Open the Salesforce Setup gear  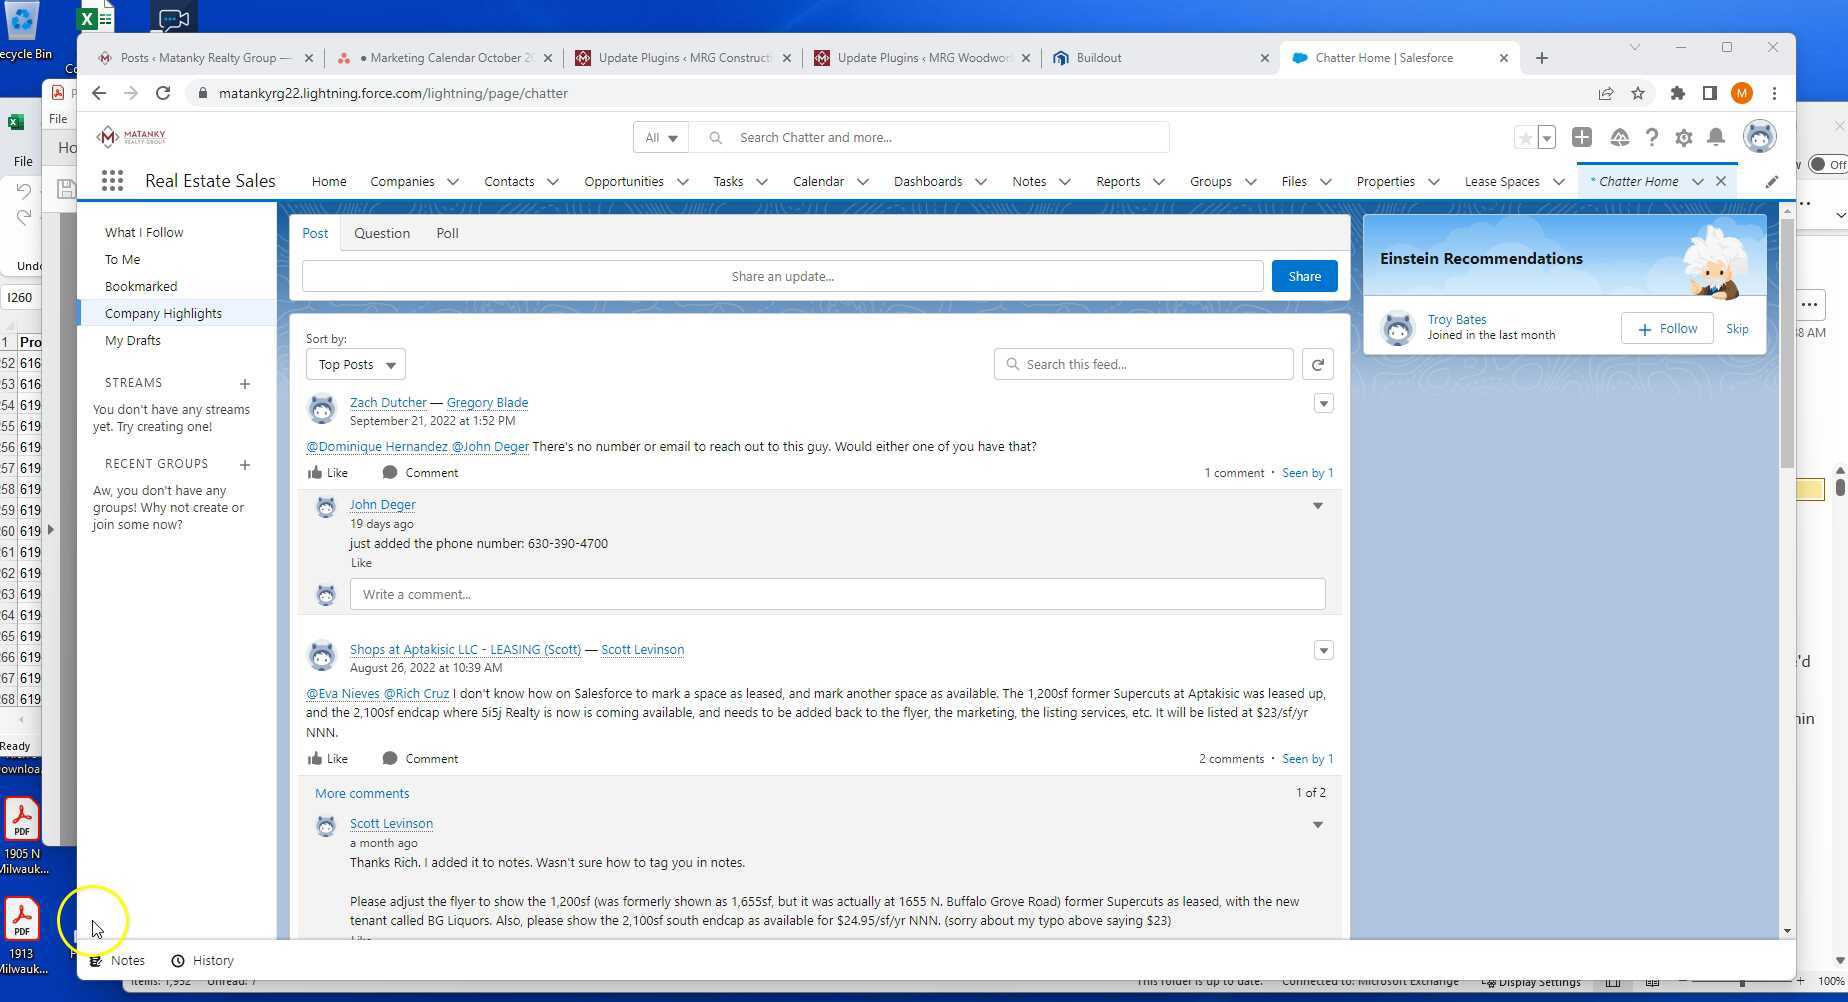pyautogui.click(x=1684, y=137)
